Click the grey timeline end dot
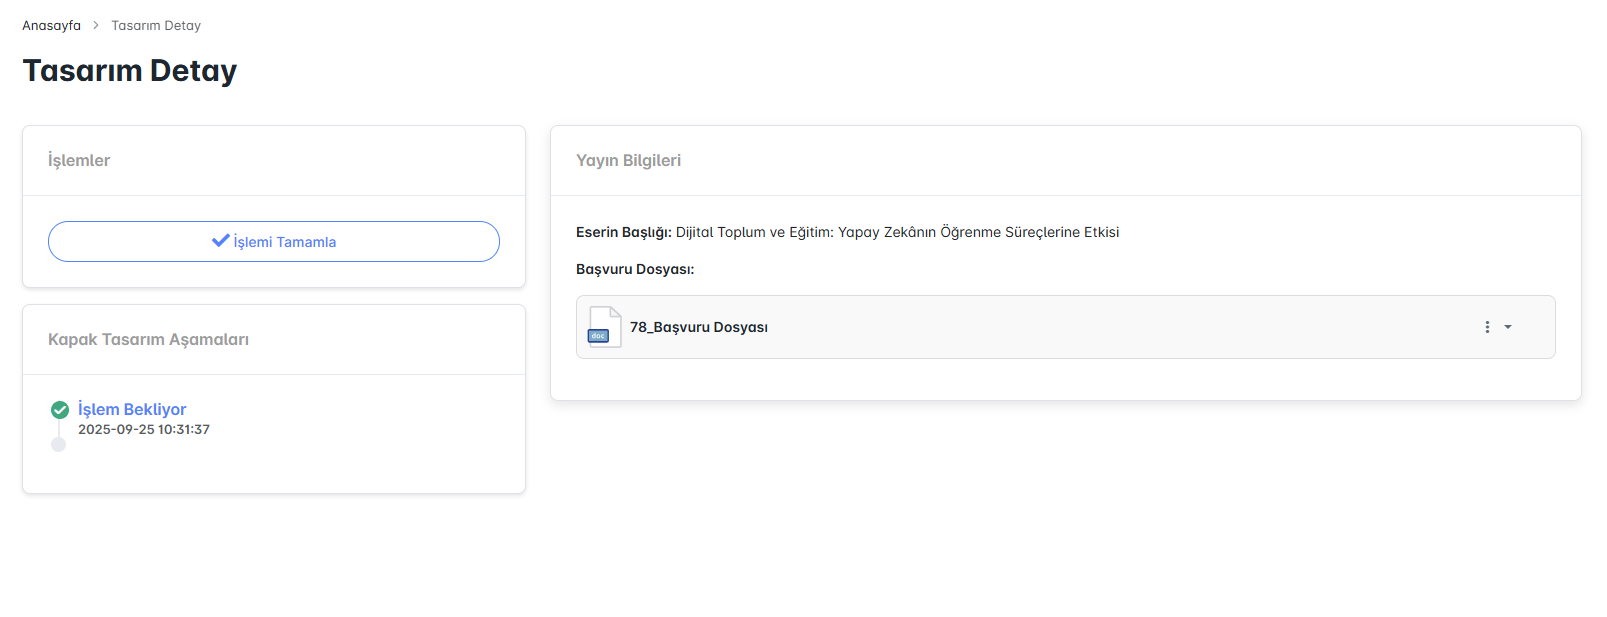Viewport: 1607px width, 617px height. [58, 445]
